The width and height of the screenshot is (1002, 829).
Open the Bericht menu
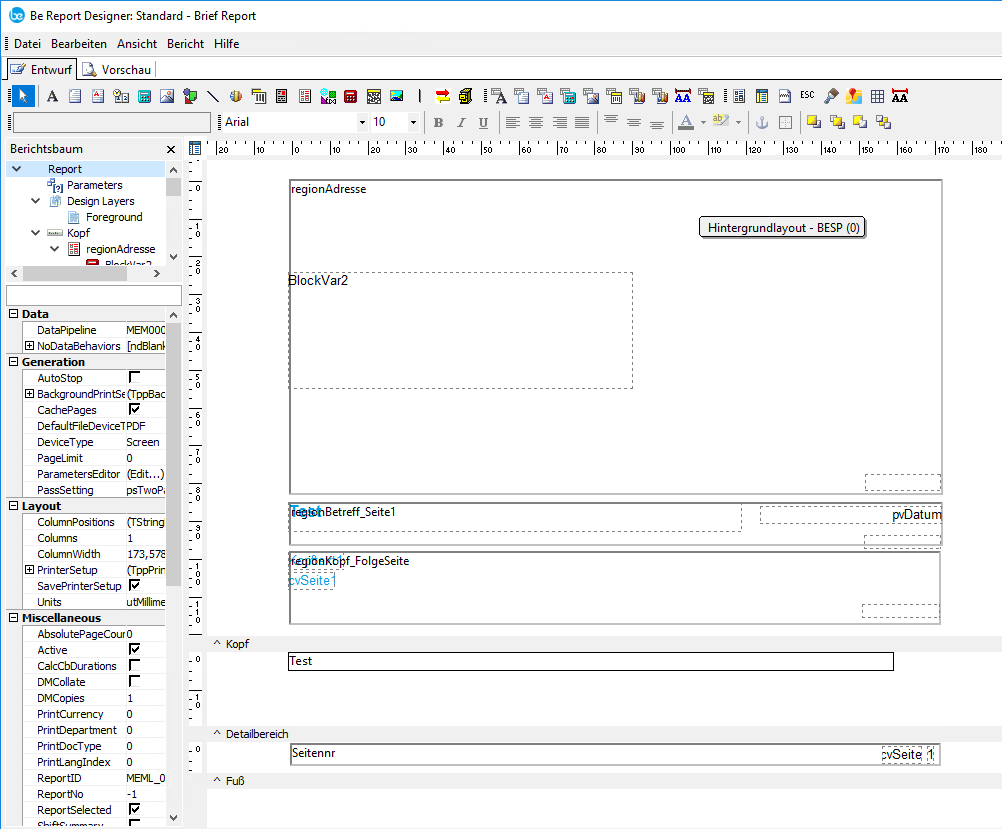pos(185,44)
